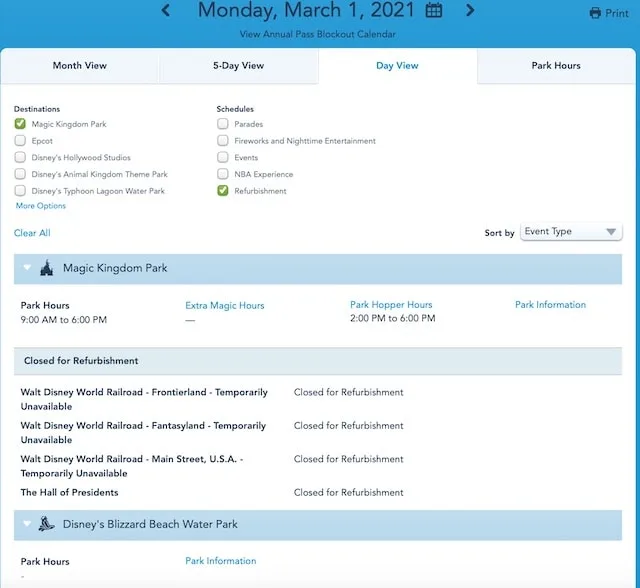Click Walt Disney World Railroad - Main Street entry
This screenshot has height=588, width=640.
[132, 466]
